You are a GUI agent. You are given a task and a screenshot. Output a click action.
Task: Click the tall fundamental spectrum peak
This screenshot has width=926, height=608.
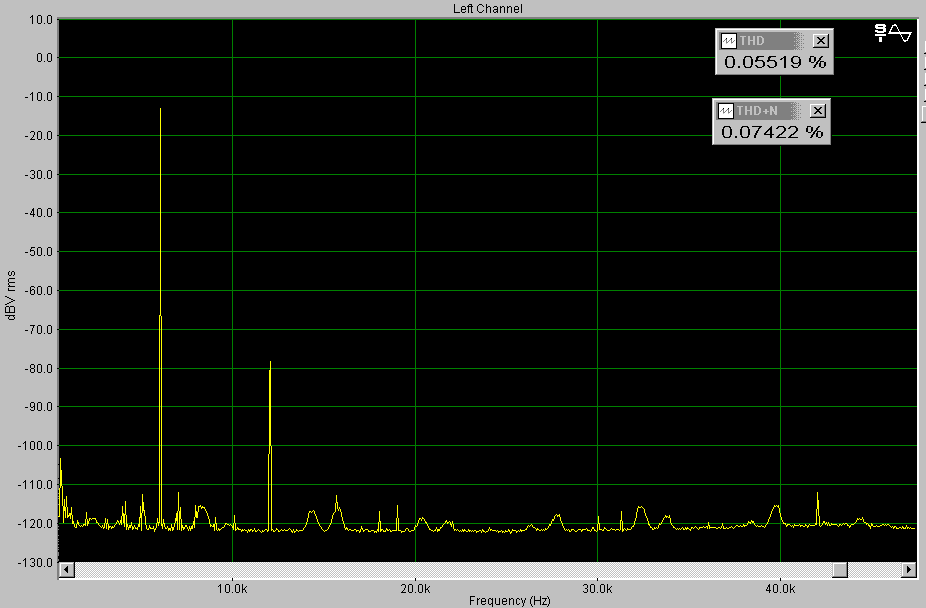[x=160, y=319]
